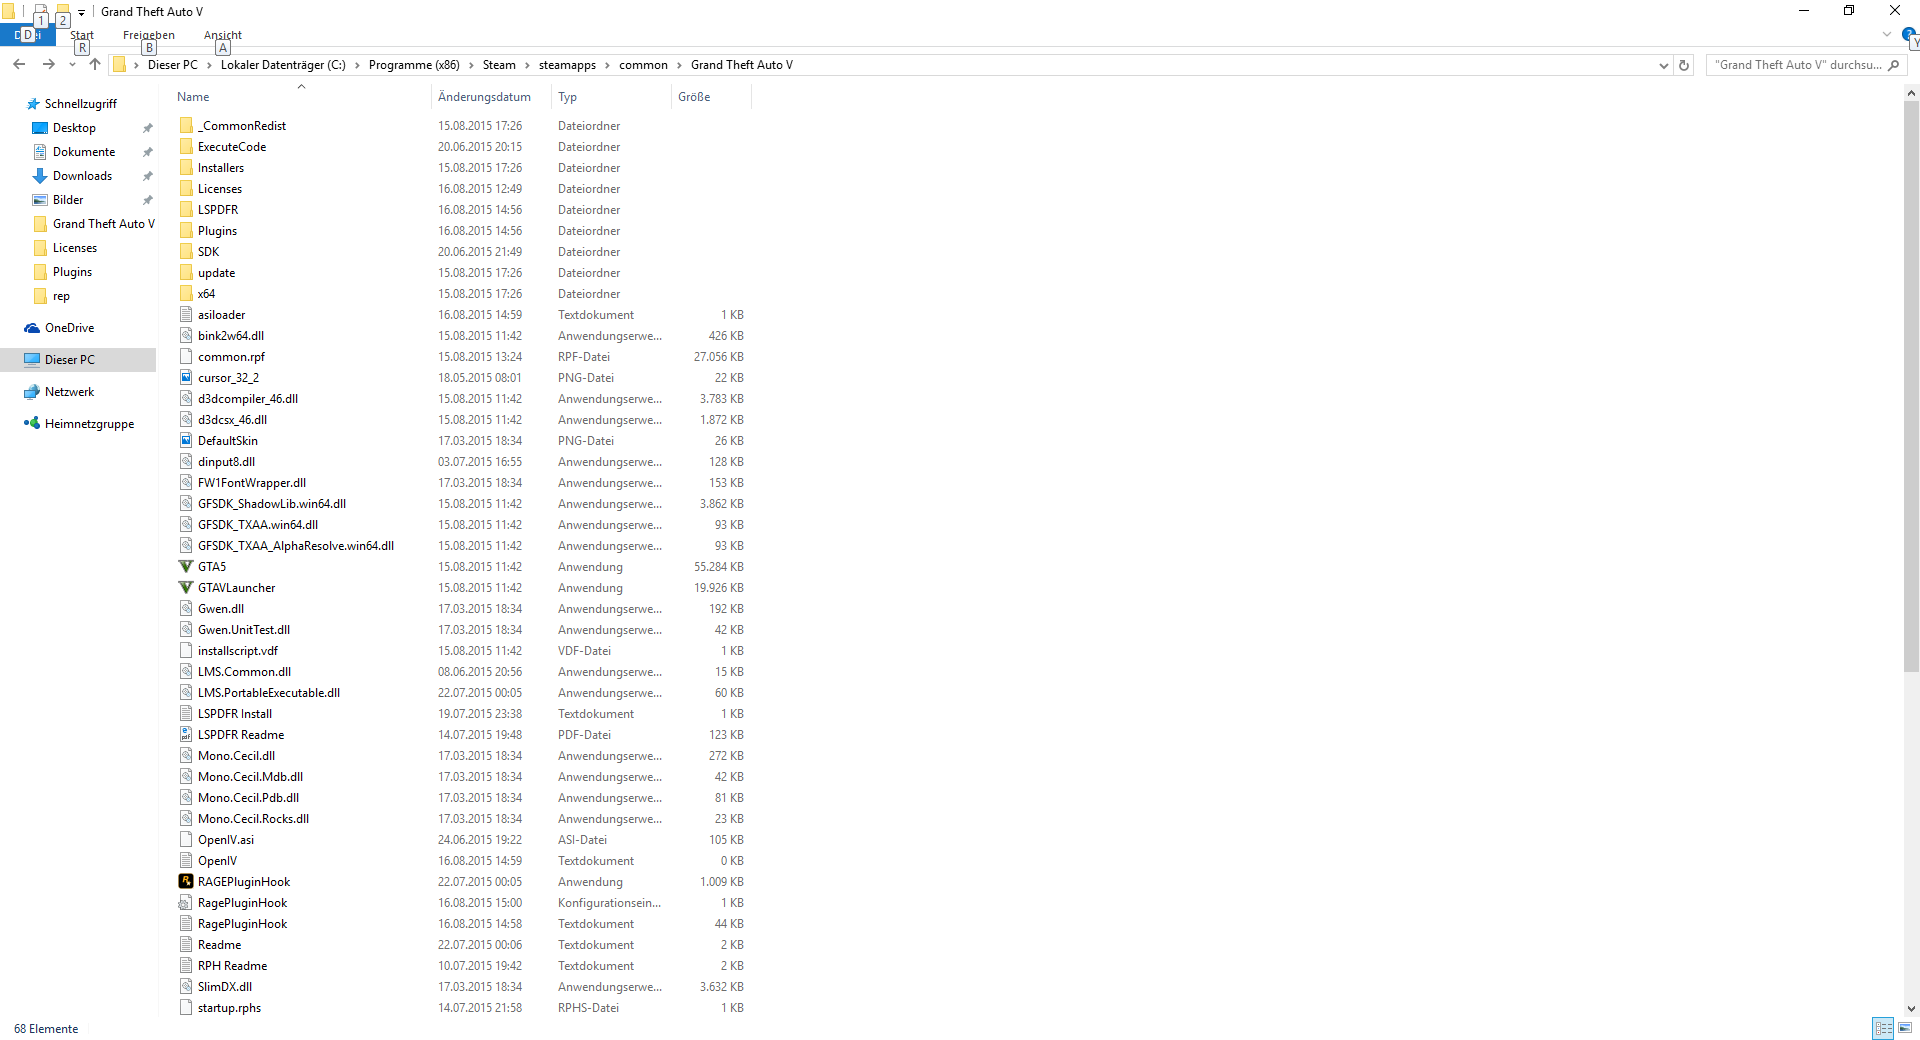Click the Bilder icon in sidebar
1920x1040 pixels.
(x=40, y=200)
